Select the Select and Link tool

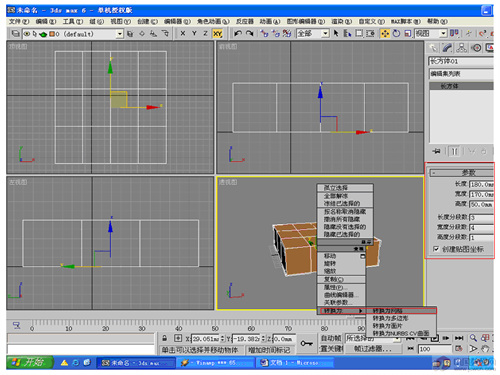pos(264,33)
